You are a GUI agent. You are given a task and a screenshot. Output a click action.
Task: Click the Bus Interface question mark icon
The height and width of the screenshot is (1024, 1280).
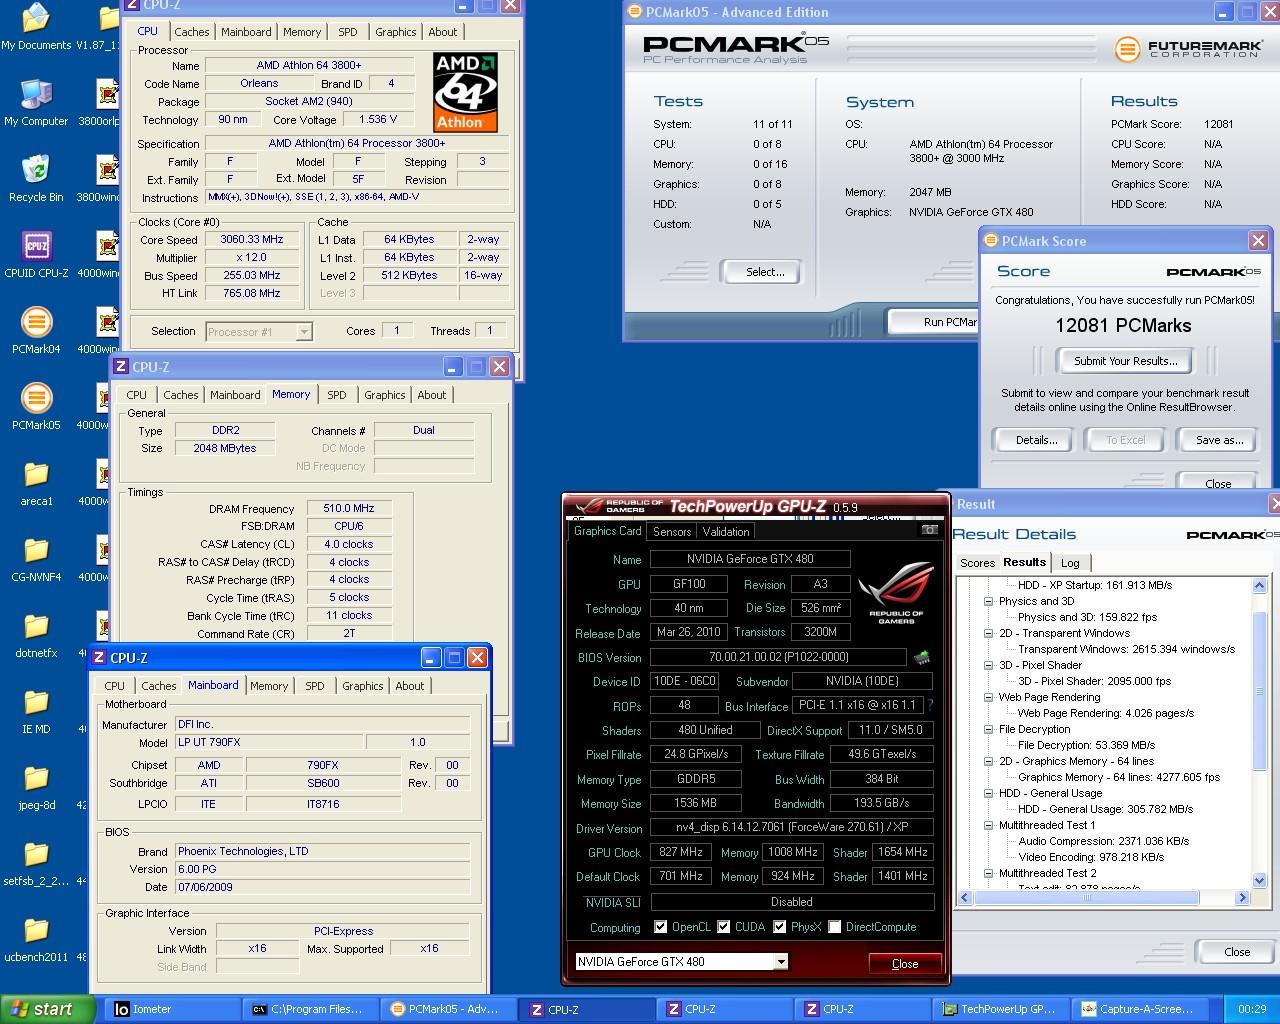coord(930,705)
